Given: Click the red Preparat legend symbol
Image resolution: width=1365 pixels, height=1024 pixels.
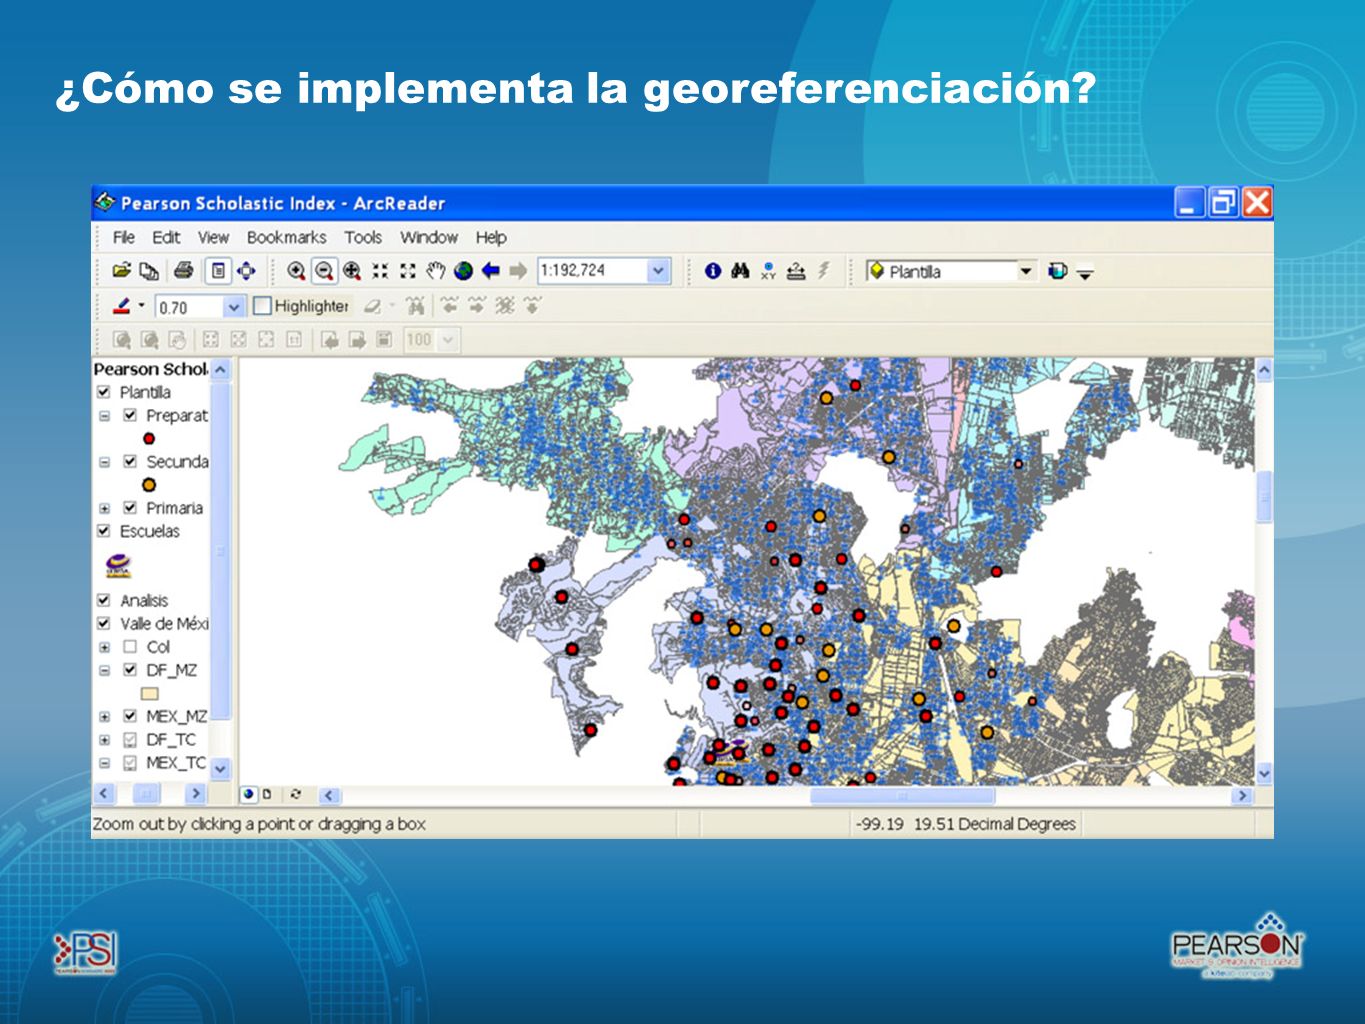Looking at the screenshot, I should tap(149, 438).
